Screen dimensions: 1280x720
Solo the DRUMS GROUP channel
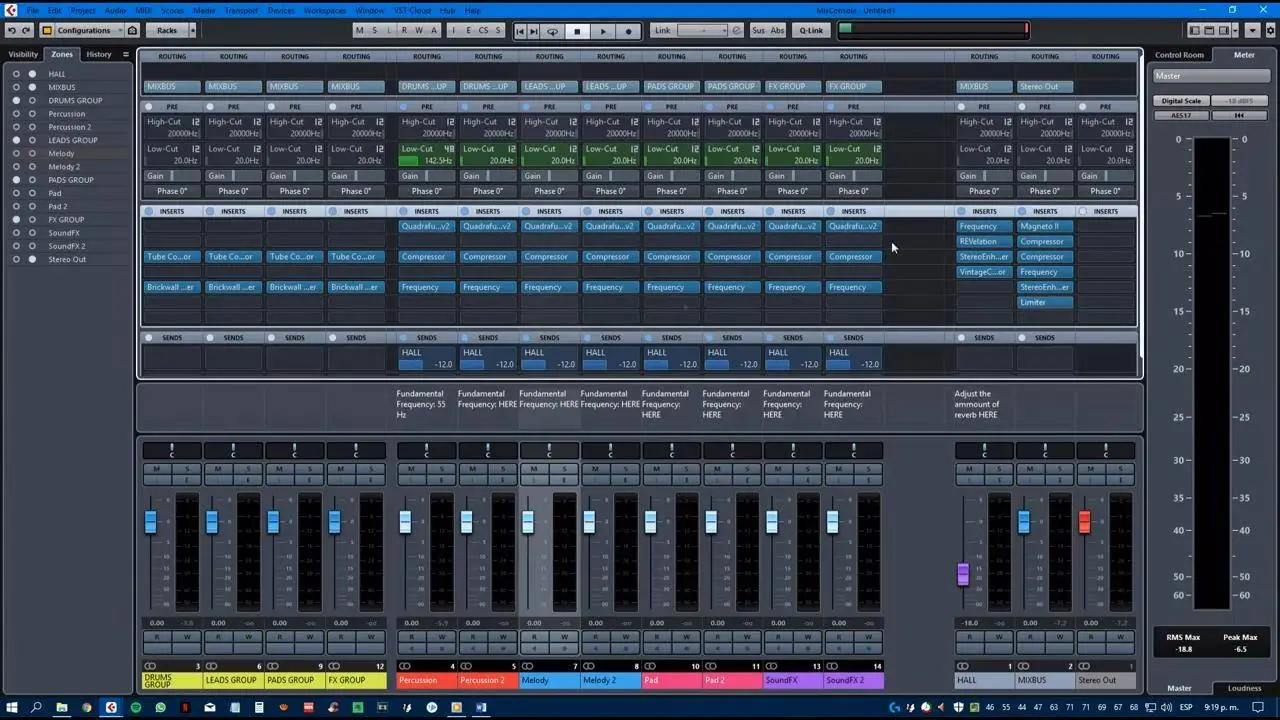187,469
